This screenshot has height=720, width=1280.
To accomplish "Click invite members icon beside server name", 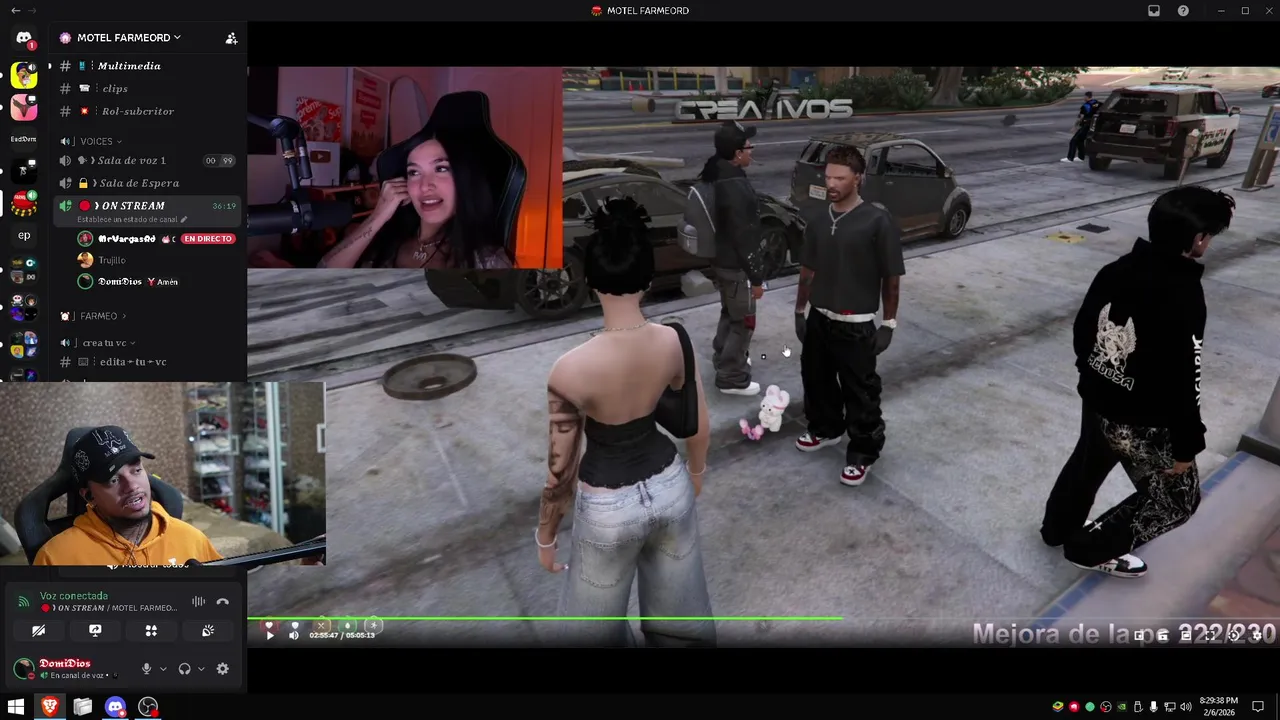I will [231, 38].
